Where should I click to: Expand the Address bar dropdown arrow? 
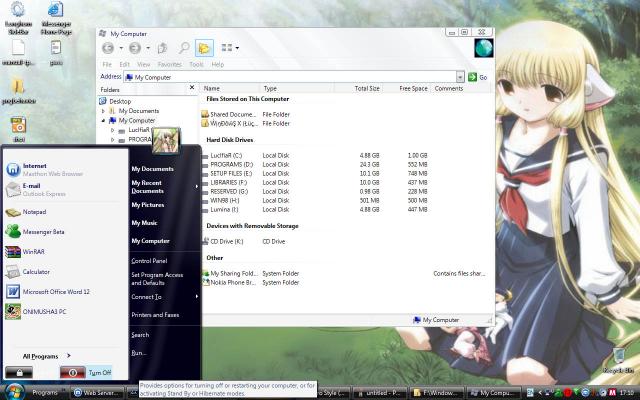tap(460, 77)
